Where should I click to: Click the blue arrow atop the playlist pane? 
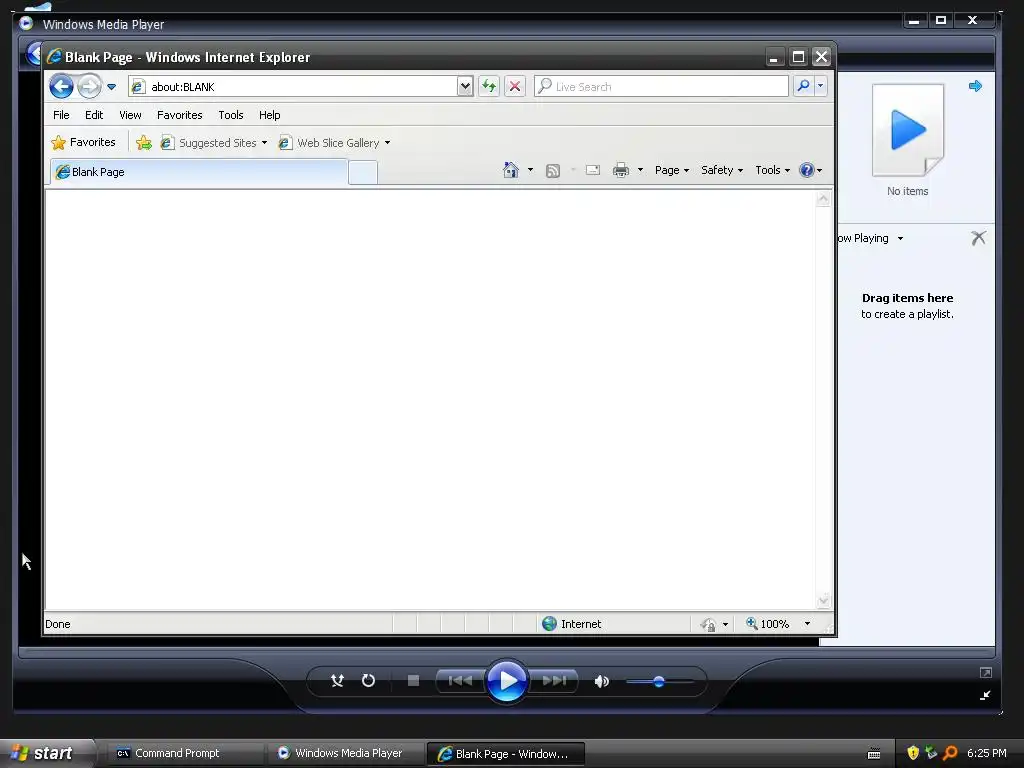[975, 86]
